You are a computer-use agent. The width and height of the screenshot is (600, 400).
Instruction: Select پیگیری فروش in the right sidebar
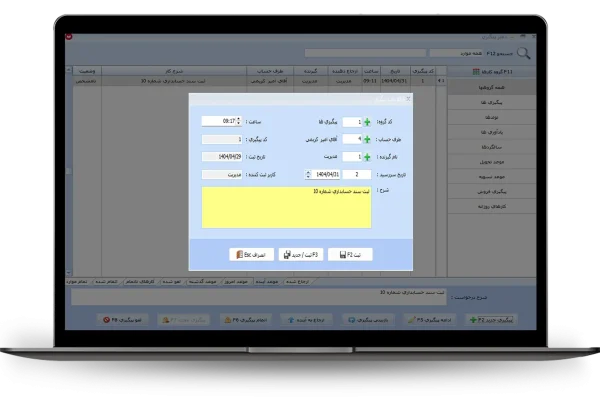pos(492,191)
